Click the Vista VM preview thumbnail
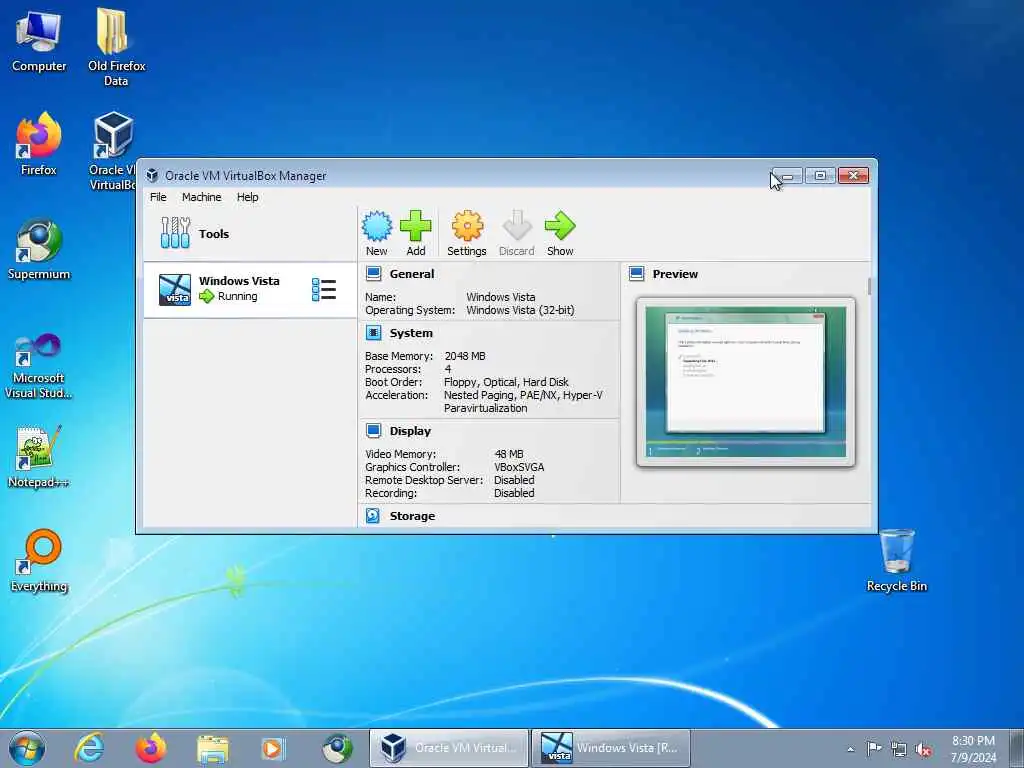This screenshot has width=1024, height=768. [746, 382]
